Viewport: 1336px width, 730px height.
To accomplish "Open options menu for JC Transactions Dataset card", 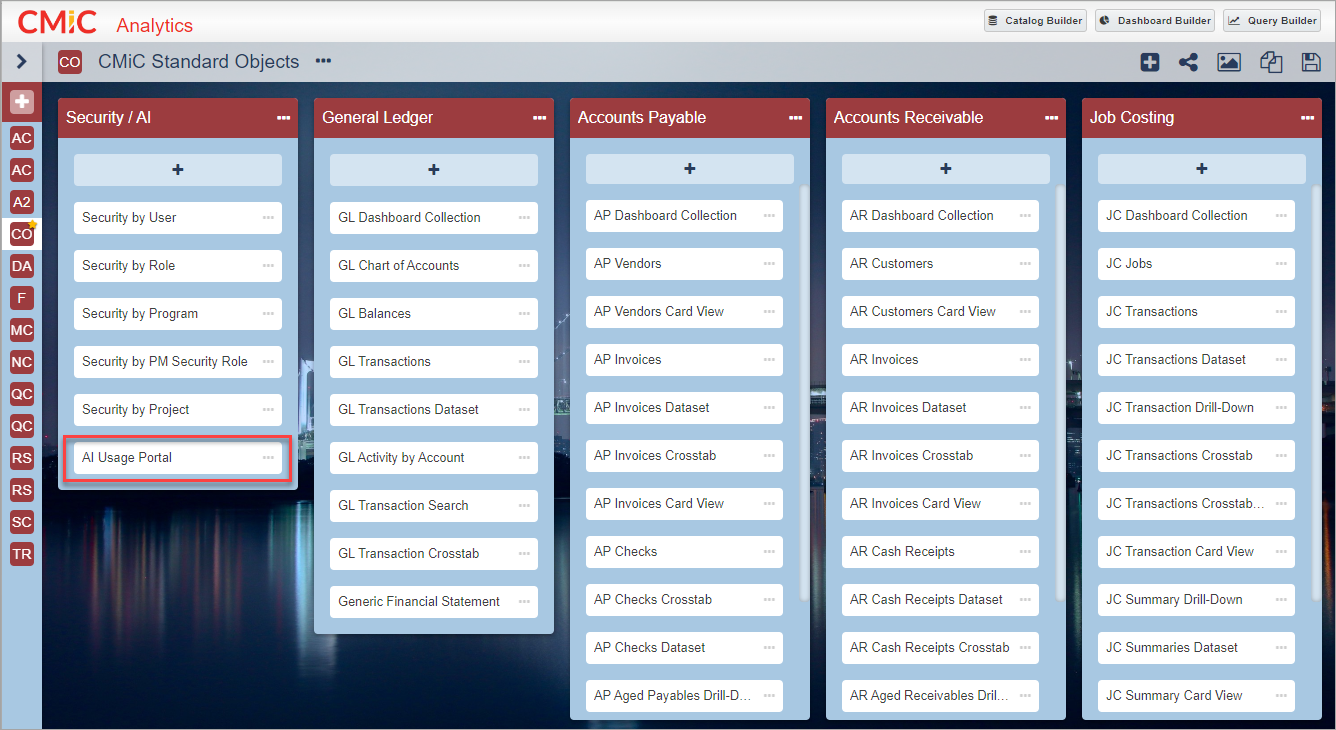I will click(1281, 360).
